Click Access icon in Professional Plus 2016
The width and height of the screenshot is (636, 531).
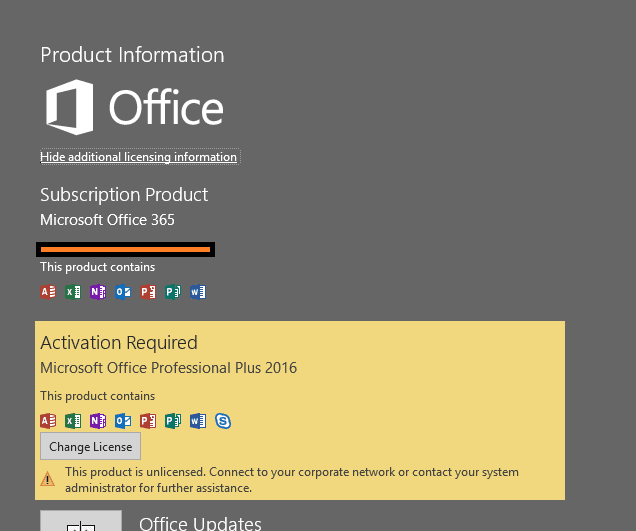[x=48, y=421]
